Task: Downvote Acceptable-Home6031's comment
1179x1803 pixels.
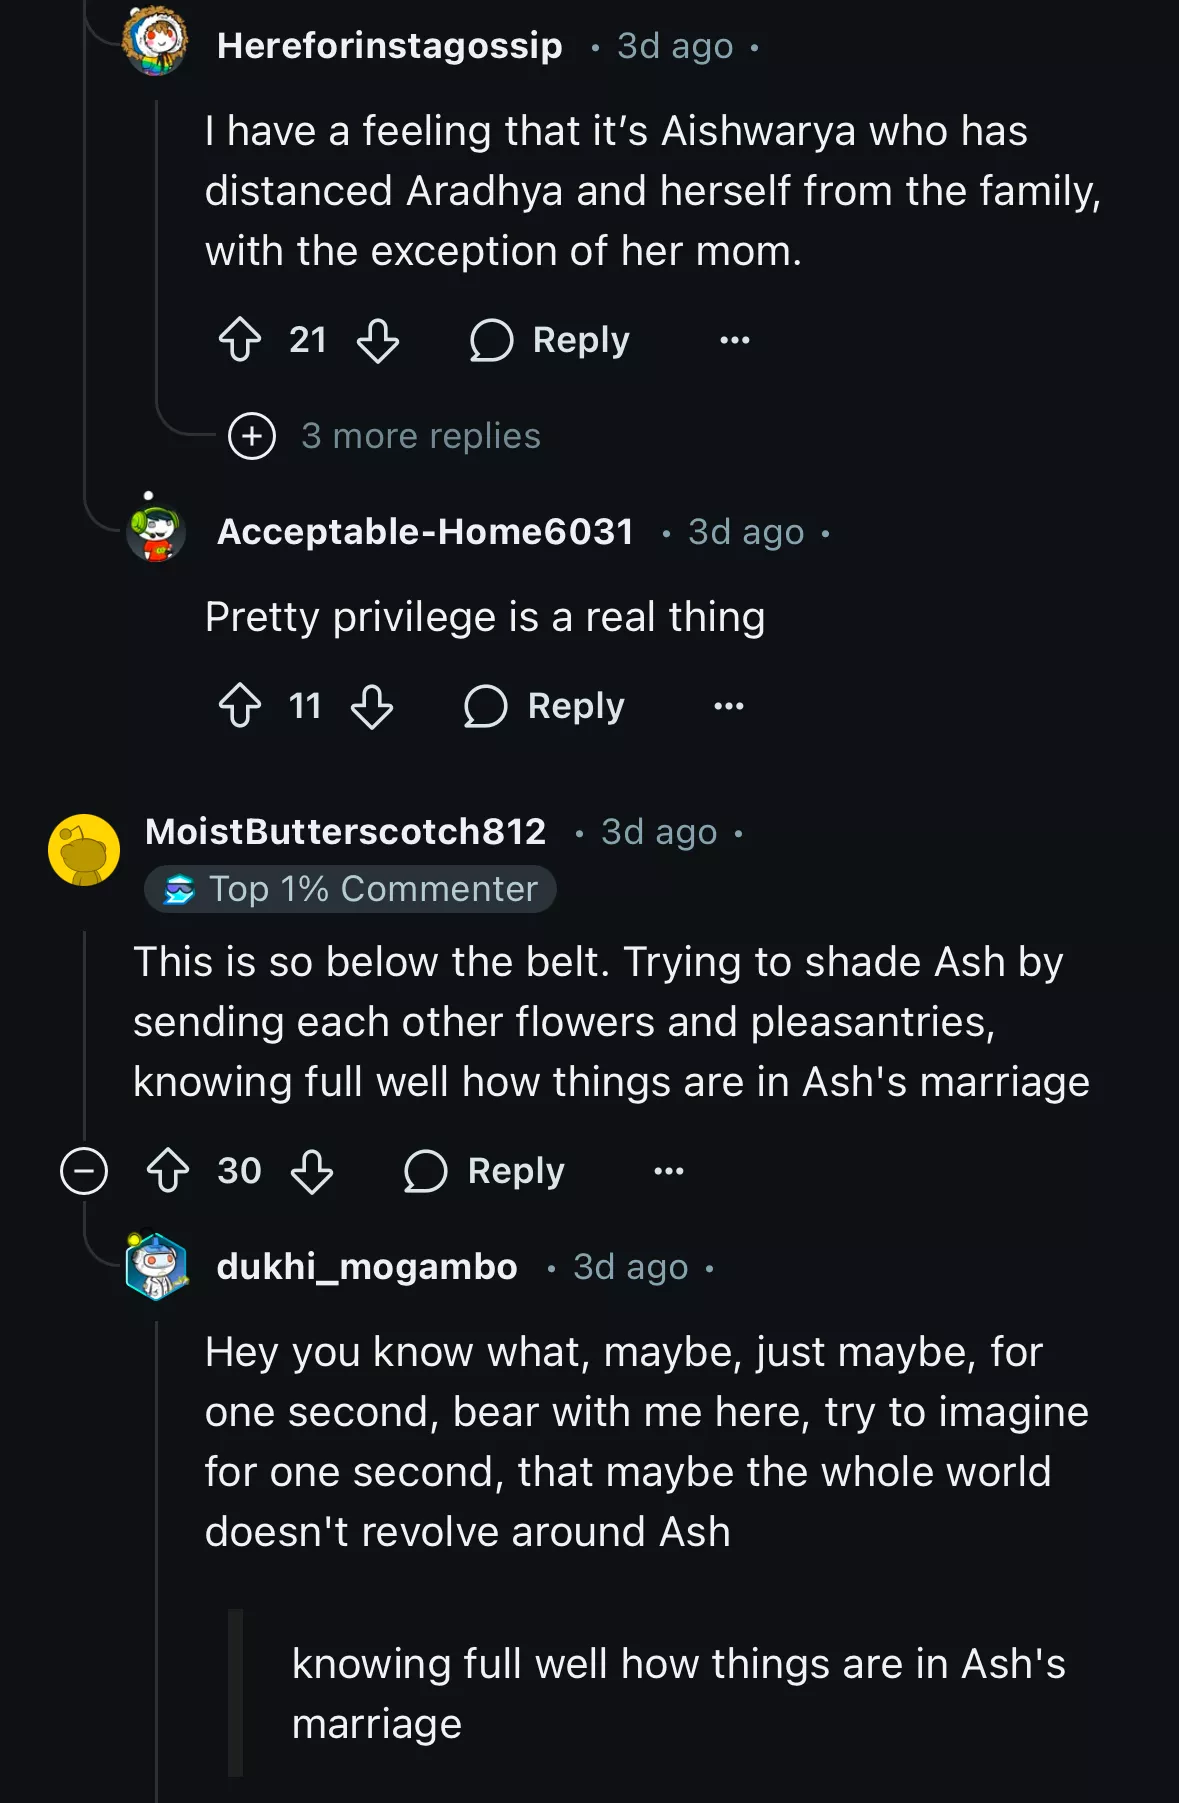Action: (x=372, y=706)
